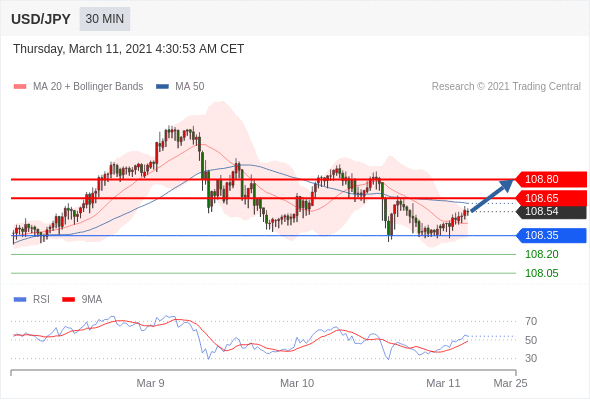Click the pink MA 20 Bollinger legend swatch
590x400 pixels.
tap(20, 87)
